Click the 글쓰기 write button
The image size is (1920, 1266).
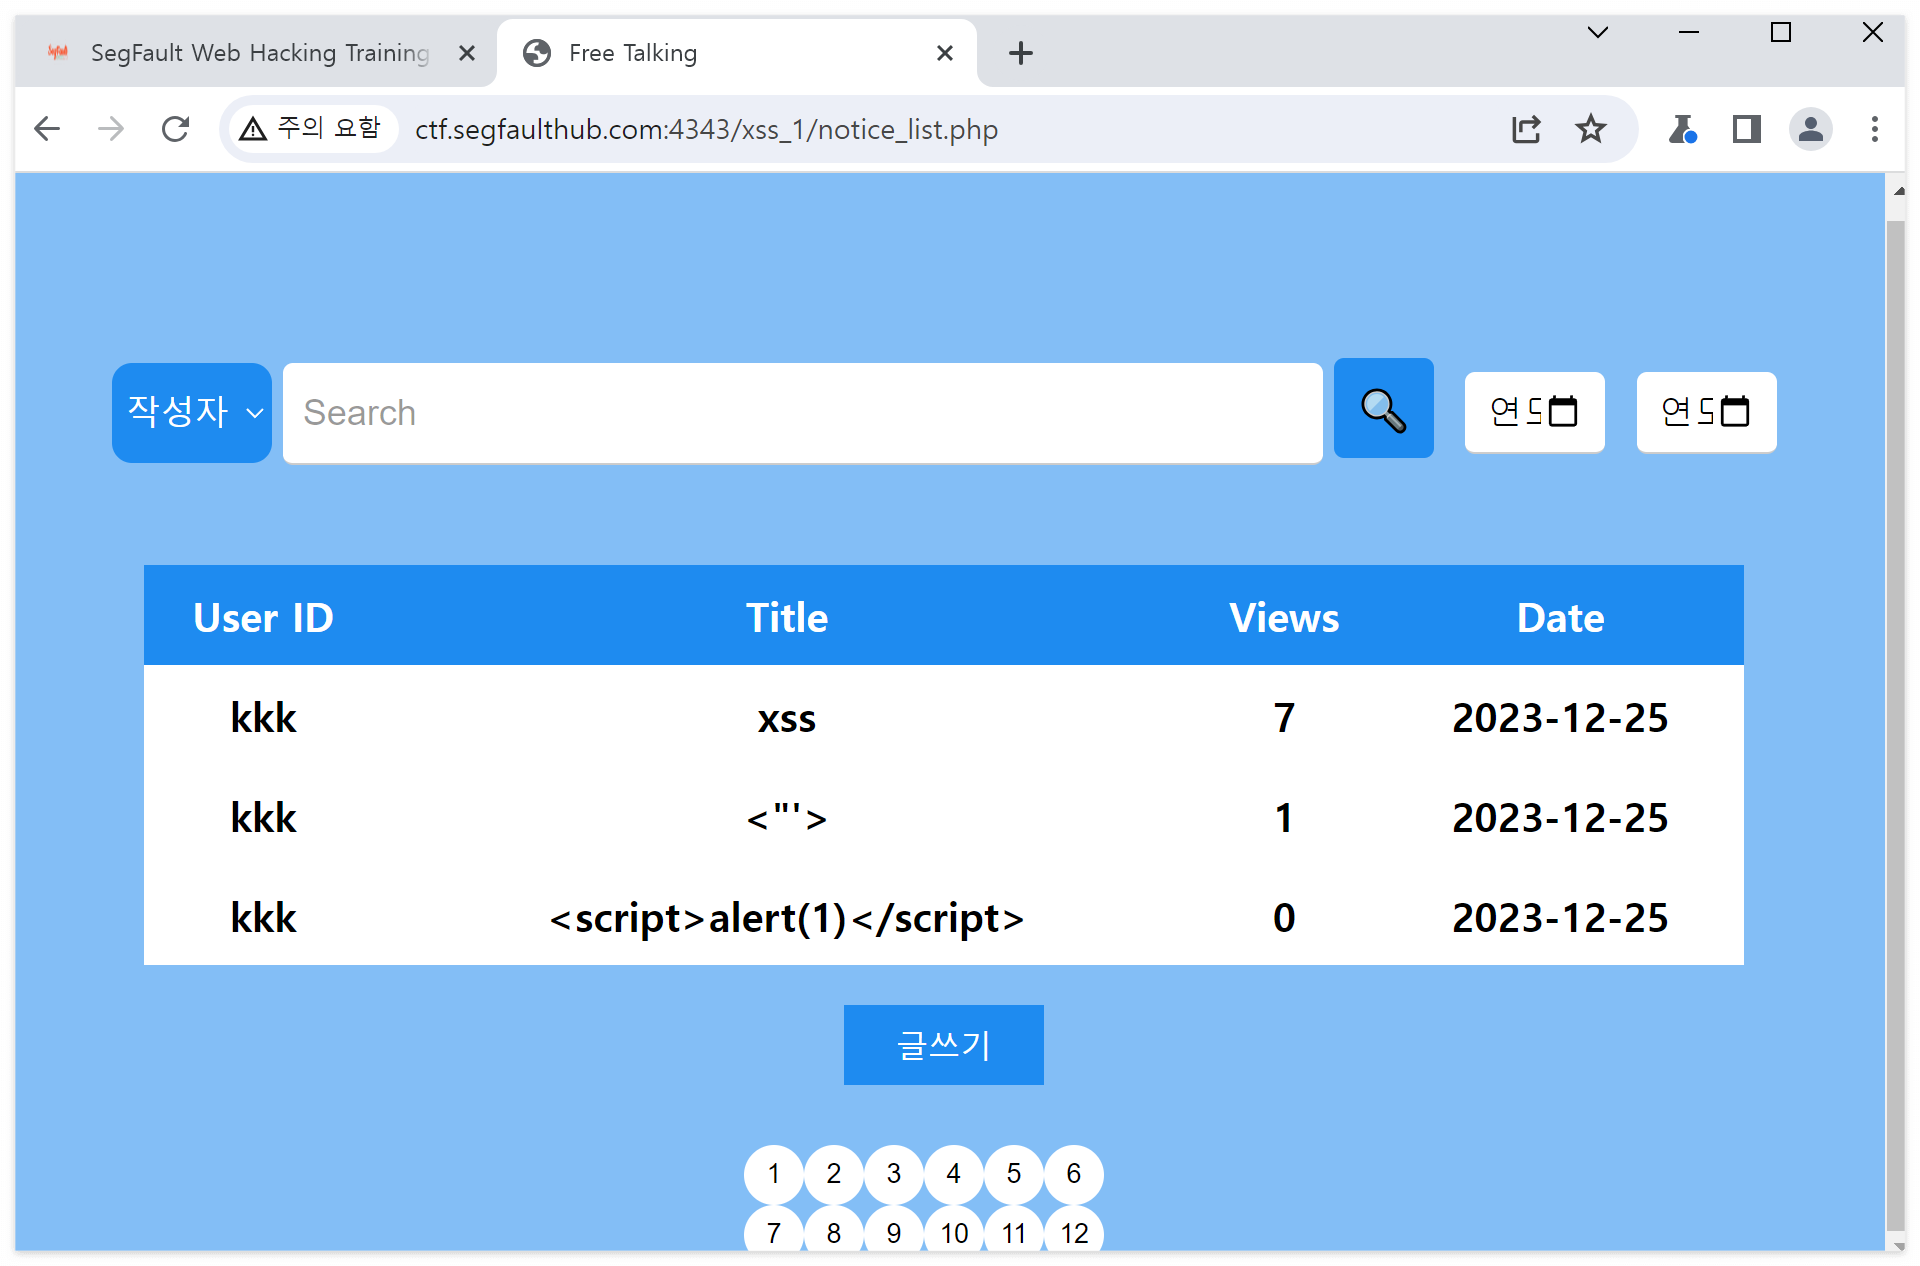point(943,1044)
